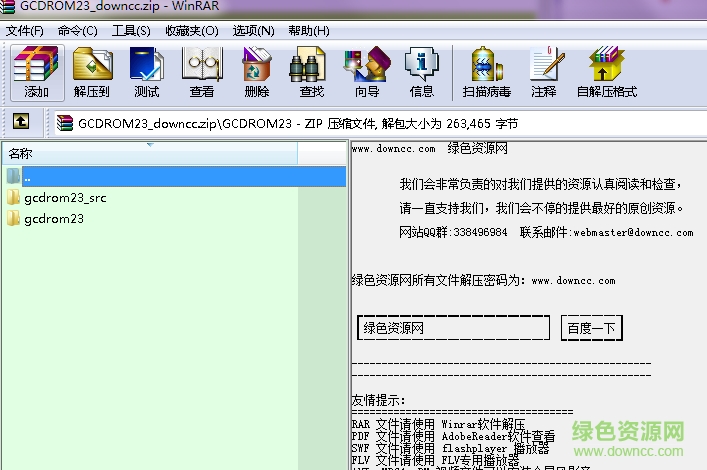Click the archive icon in address bar
Viewport: 707px width, 470px height.
coord(65,123)
